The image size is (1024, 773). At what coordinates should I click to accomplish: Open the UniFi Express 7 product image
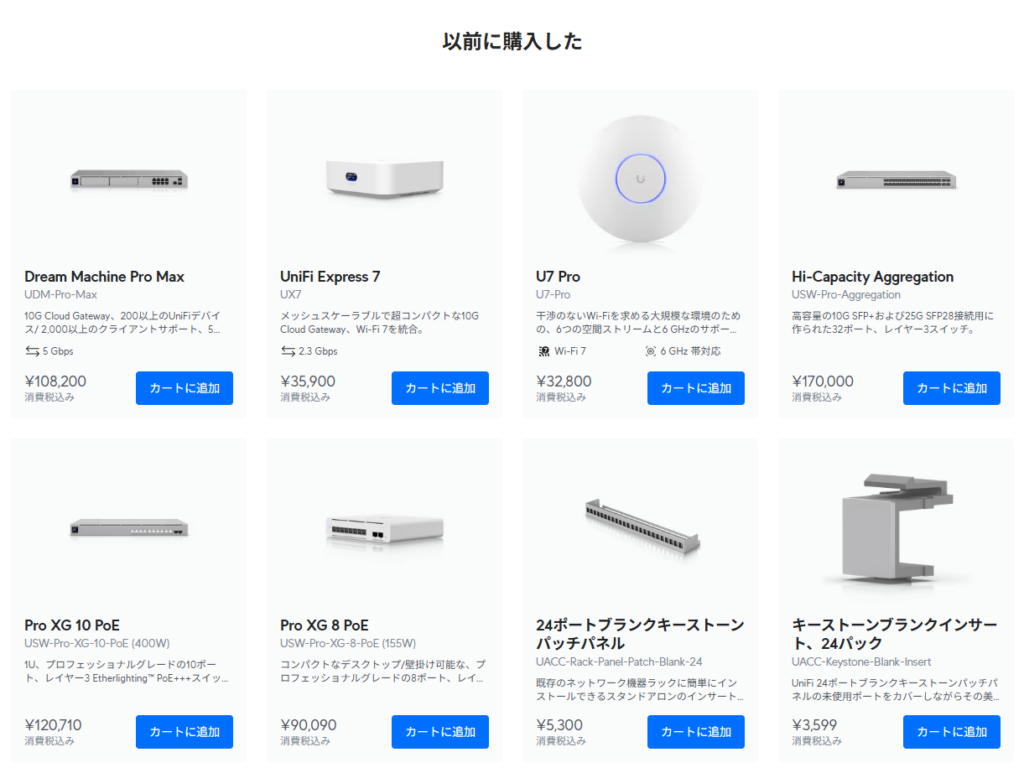385,178
